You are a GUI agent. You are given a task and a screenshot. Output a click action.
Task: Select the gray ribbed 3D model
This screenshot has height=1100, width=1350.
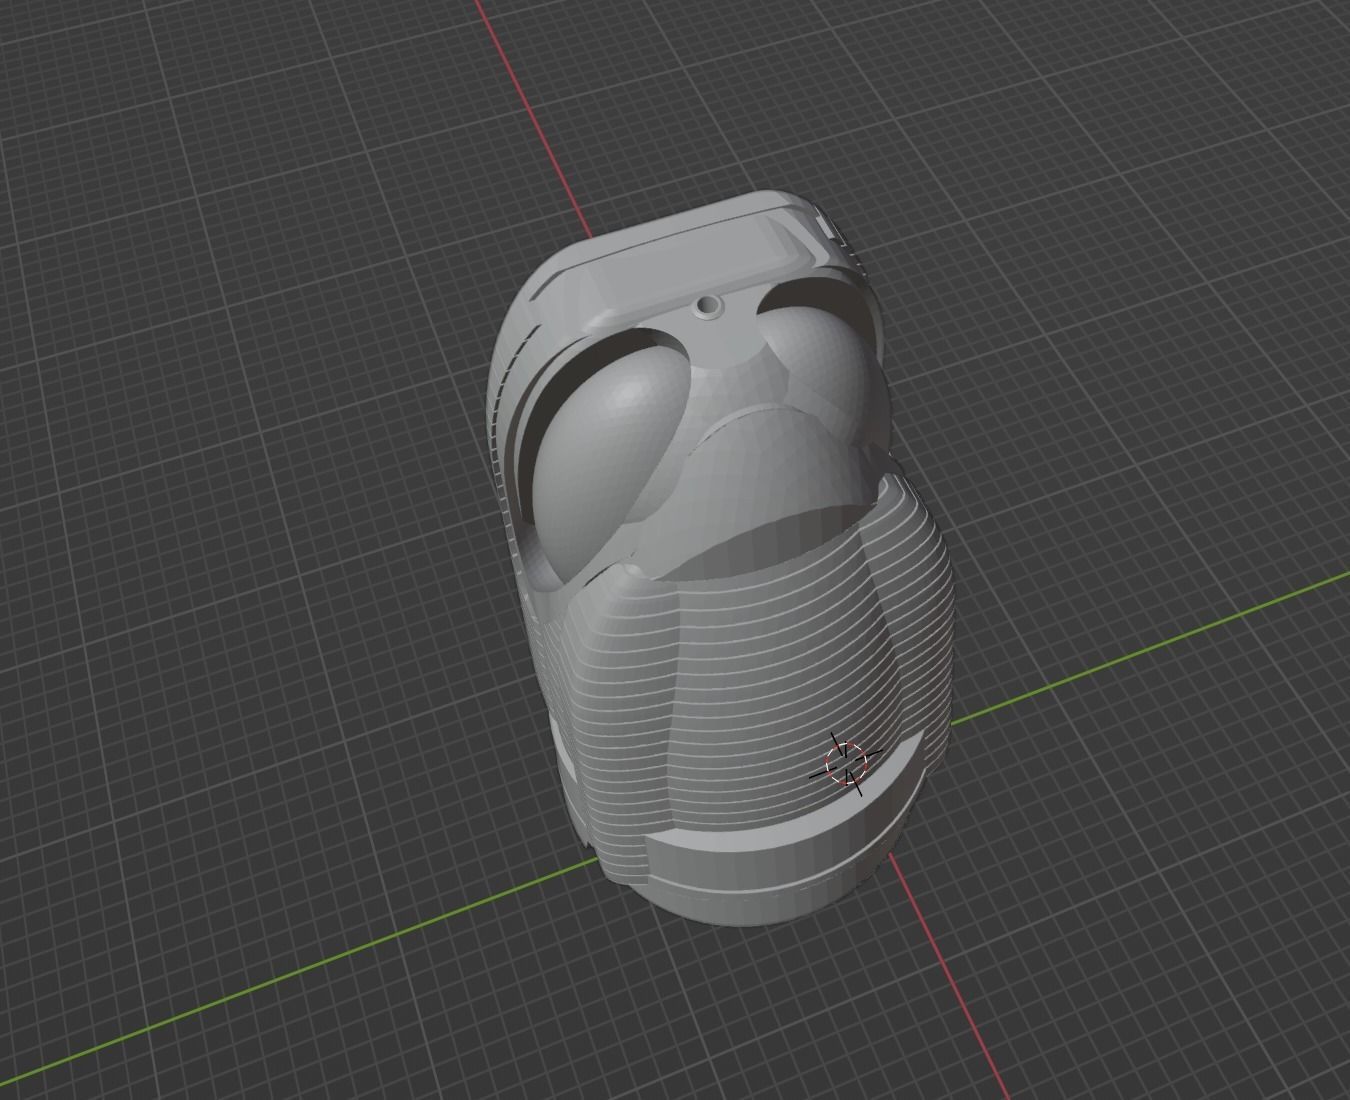click(x=719, y=560)
